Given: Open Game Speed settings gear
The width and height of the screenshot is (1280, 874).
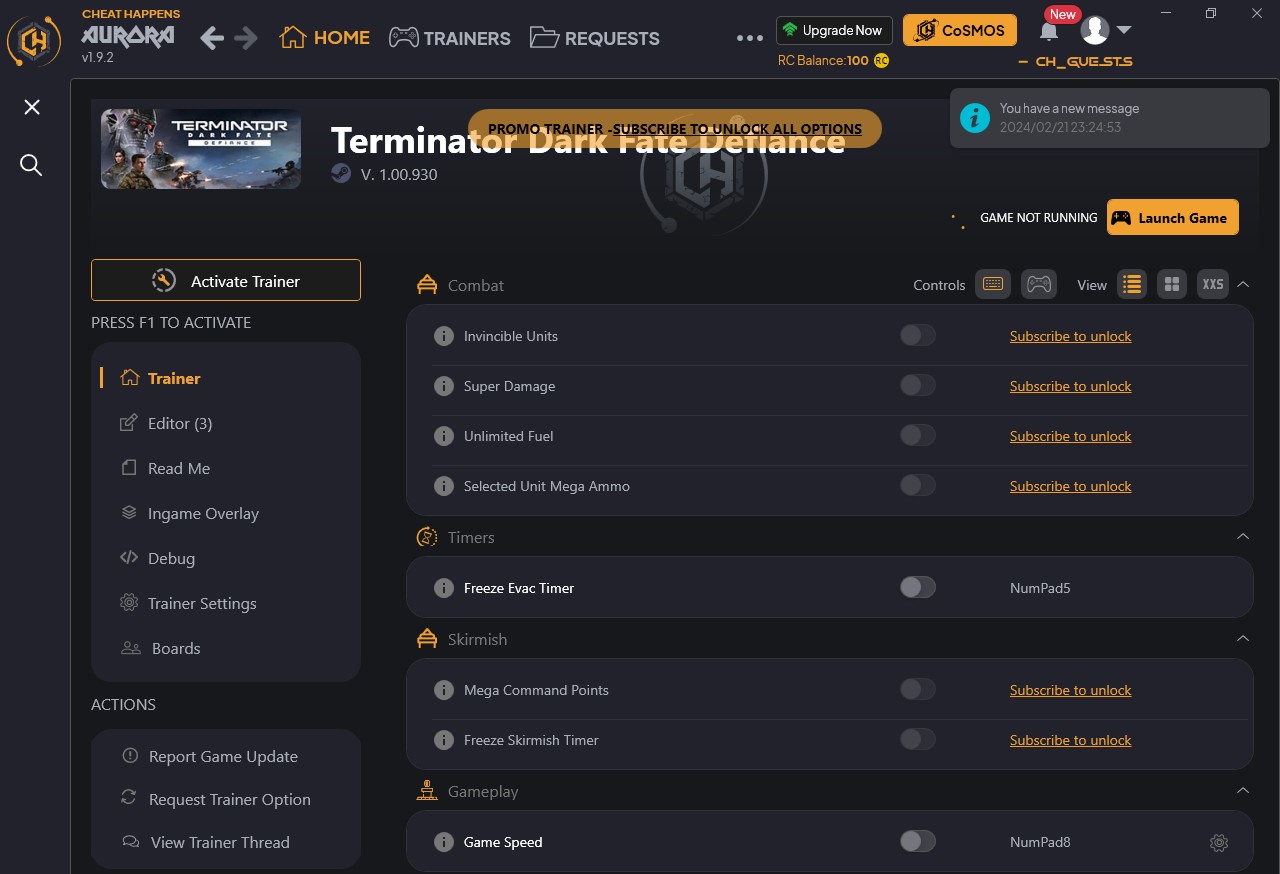Looking at the screenshot, I should [x=1218, y=843].
